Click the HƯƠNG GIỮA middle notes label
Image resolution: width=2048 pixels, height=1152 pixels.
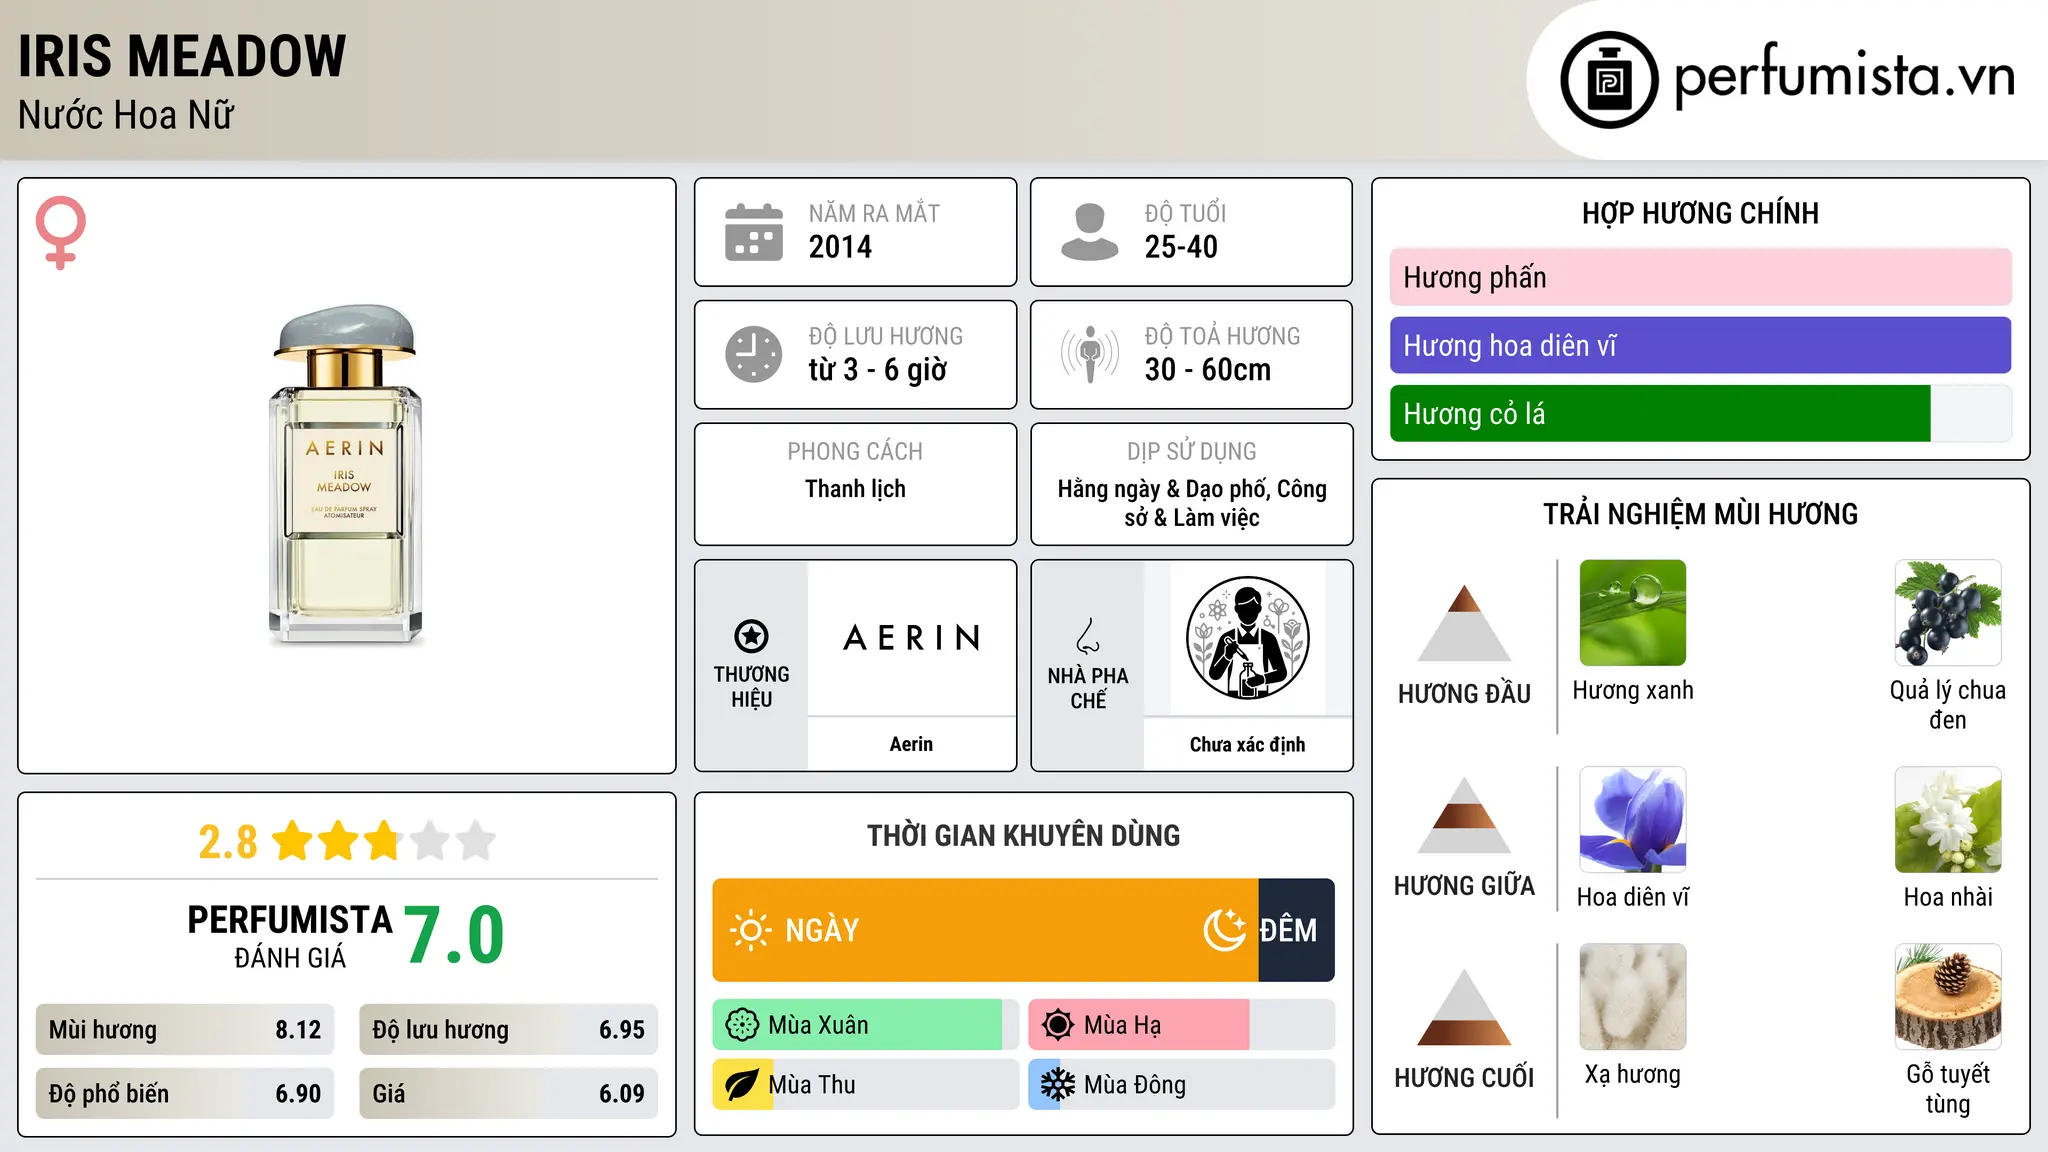tap(1464, 885)
